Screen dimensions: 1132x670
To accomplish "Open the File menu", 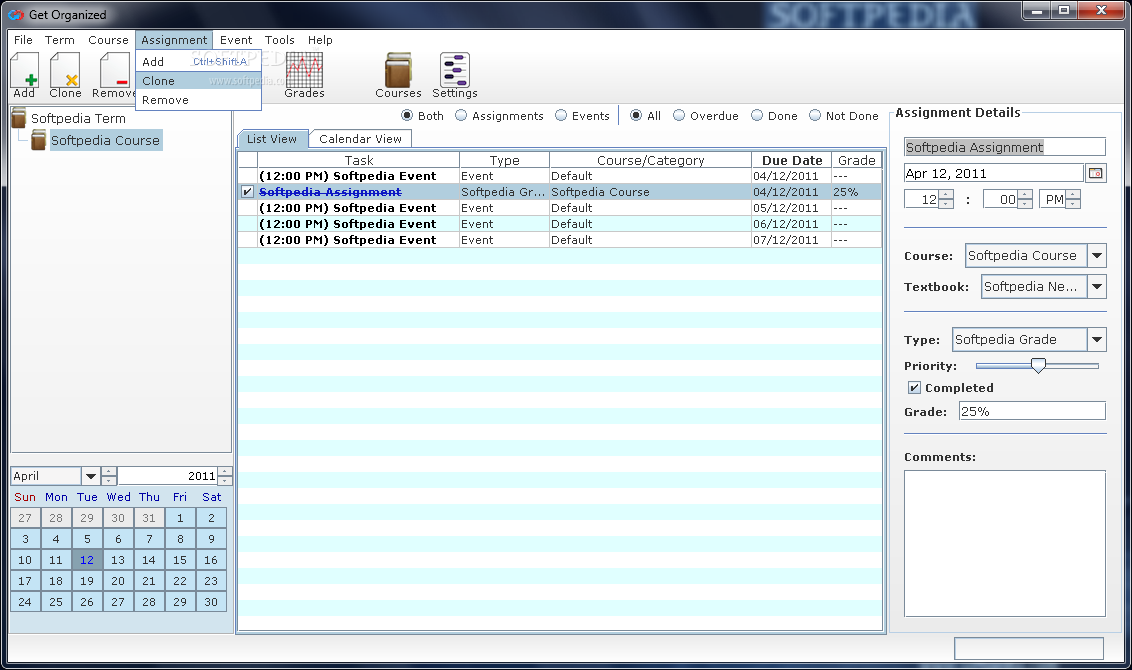I will point(23,40).
